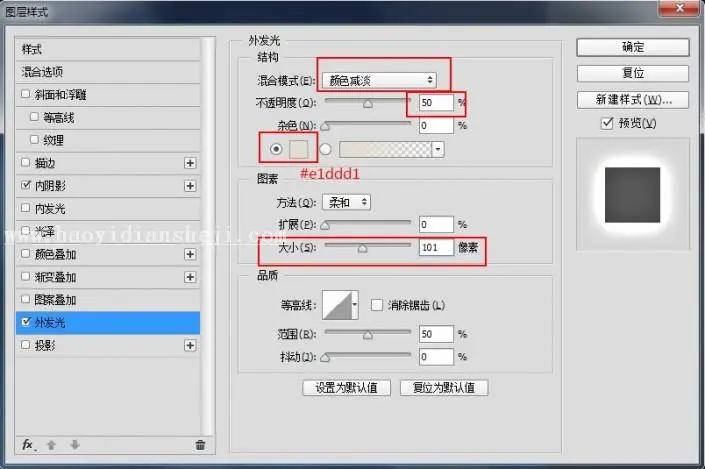Move effect down with arrow icon
The height and width of the screenshot is (469, 705).
point(75,445)
